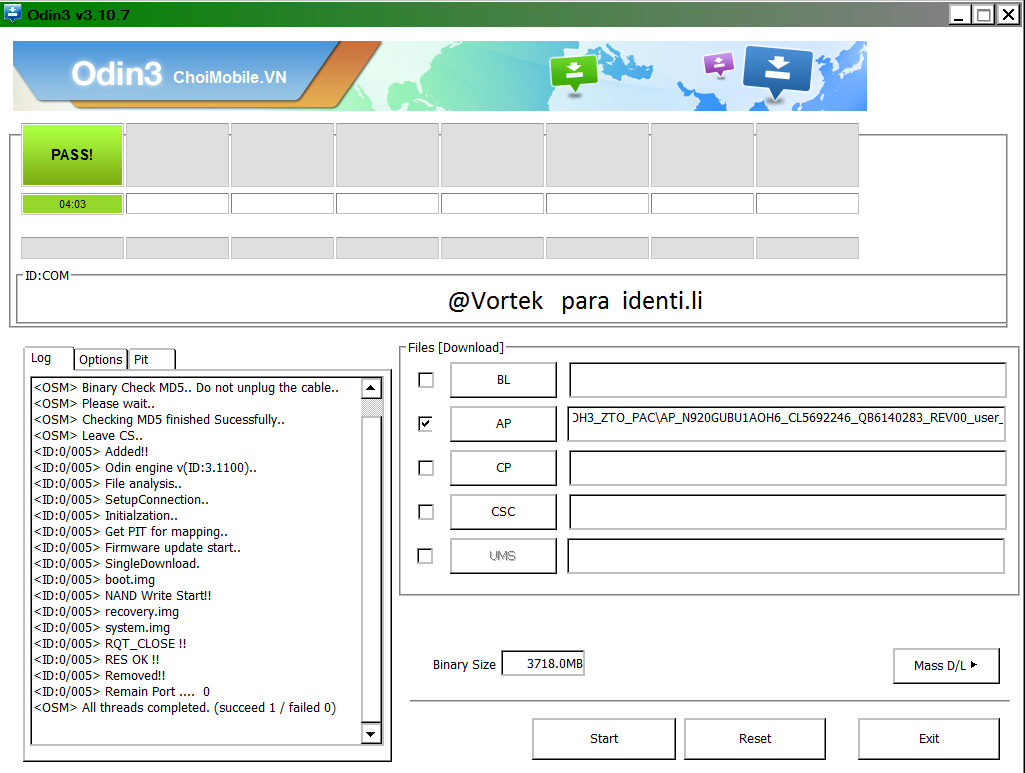The width and height of the screenshot is (1025, 773).
Task: Click the log line 'Odin engine v(ID:3.1100)..'
Action: tap(145, 467)
